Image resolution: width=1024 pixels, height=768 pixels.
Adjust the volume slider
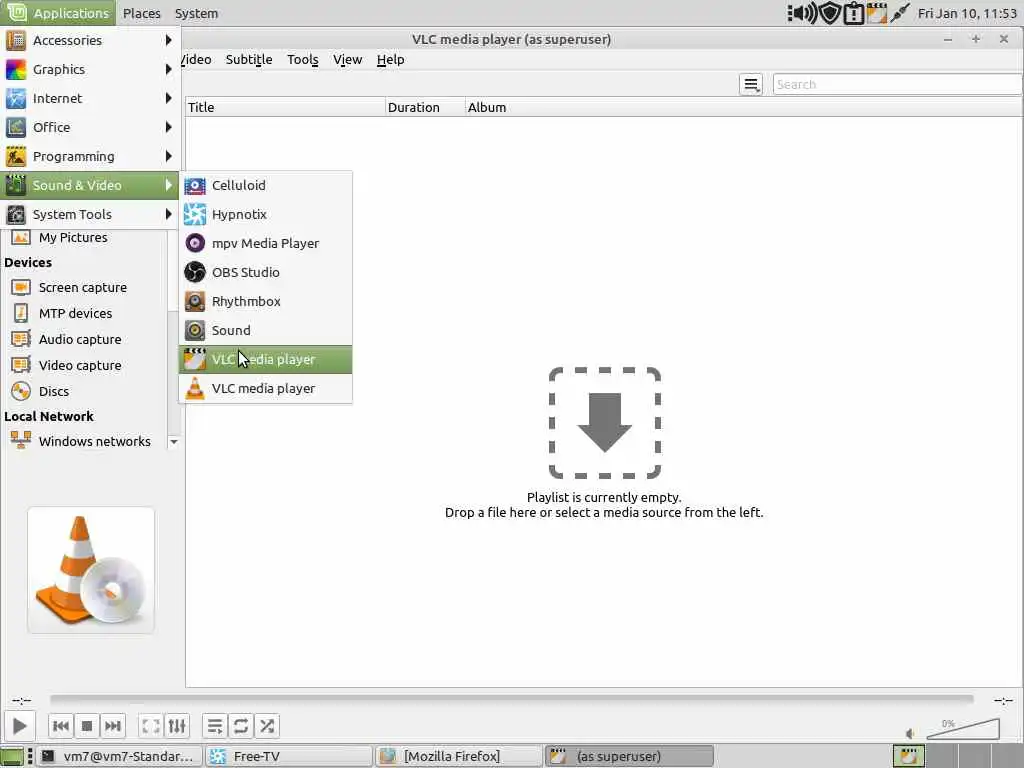[x=963, y=729]
